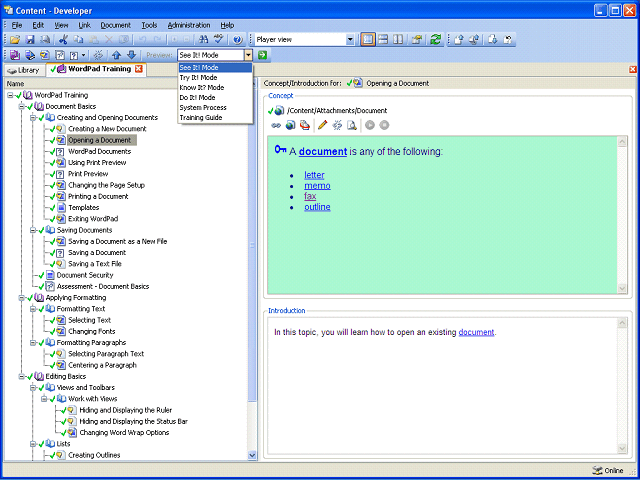Open the dropdown arrow next to question icon
This screenshot has height=480, width=640.
(x=83, y=55)
